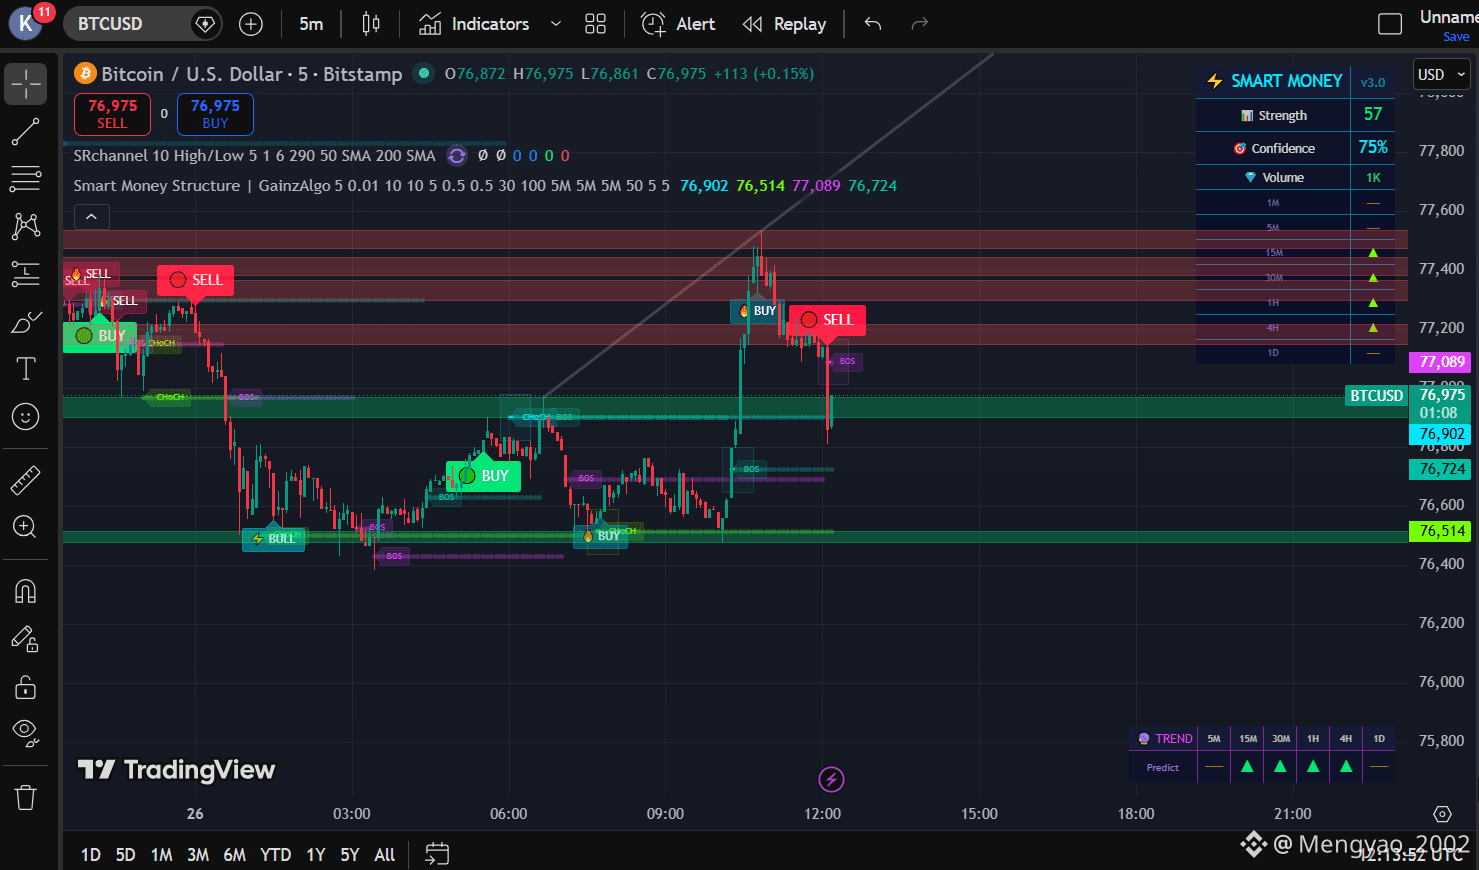
Task: Open the USD currency dropdown
Action: 1442,75
